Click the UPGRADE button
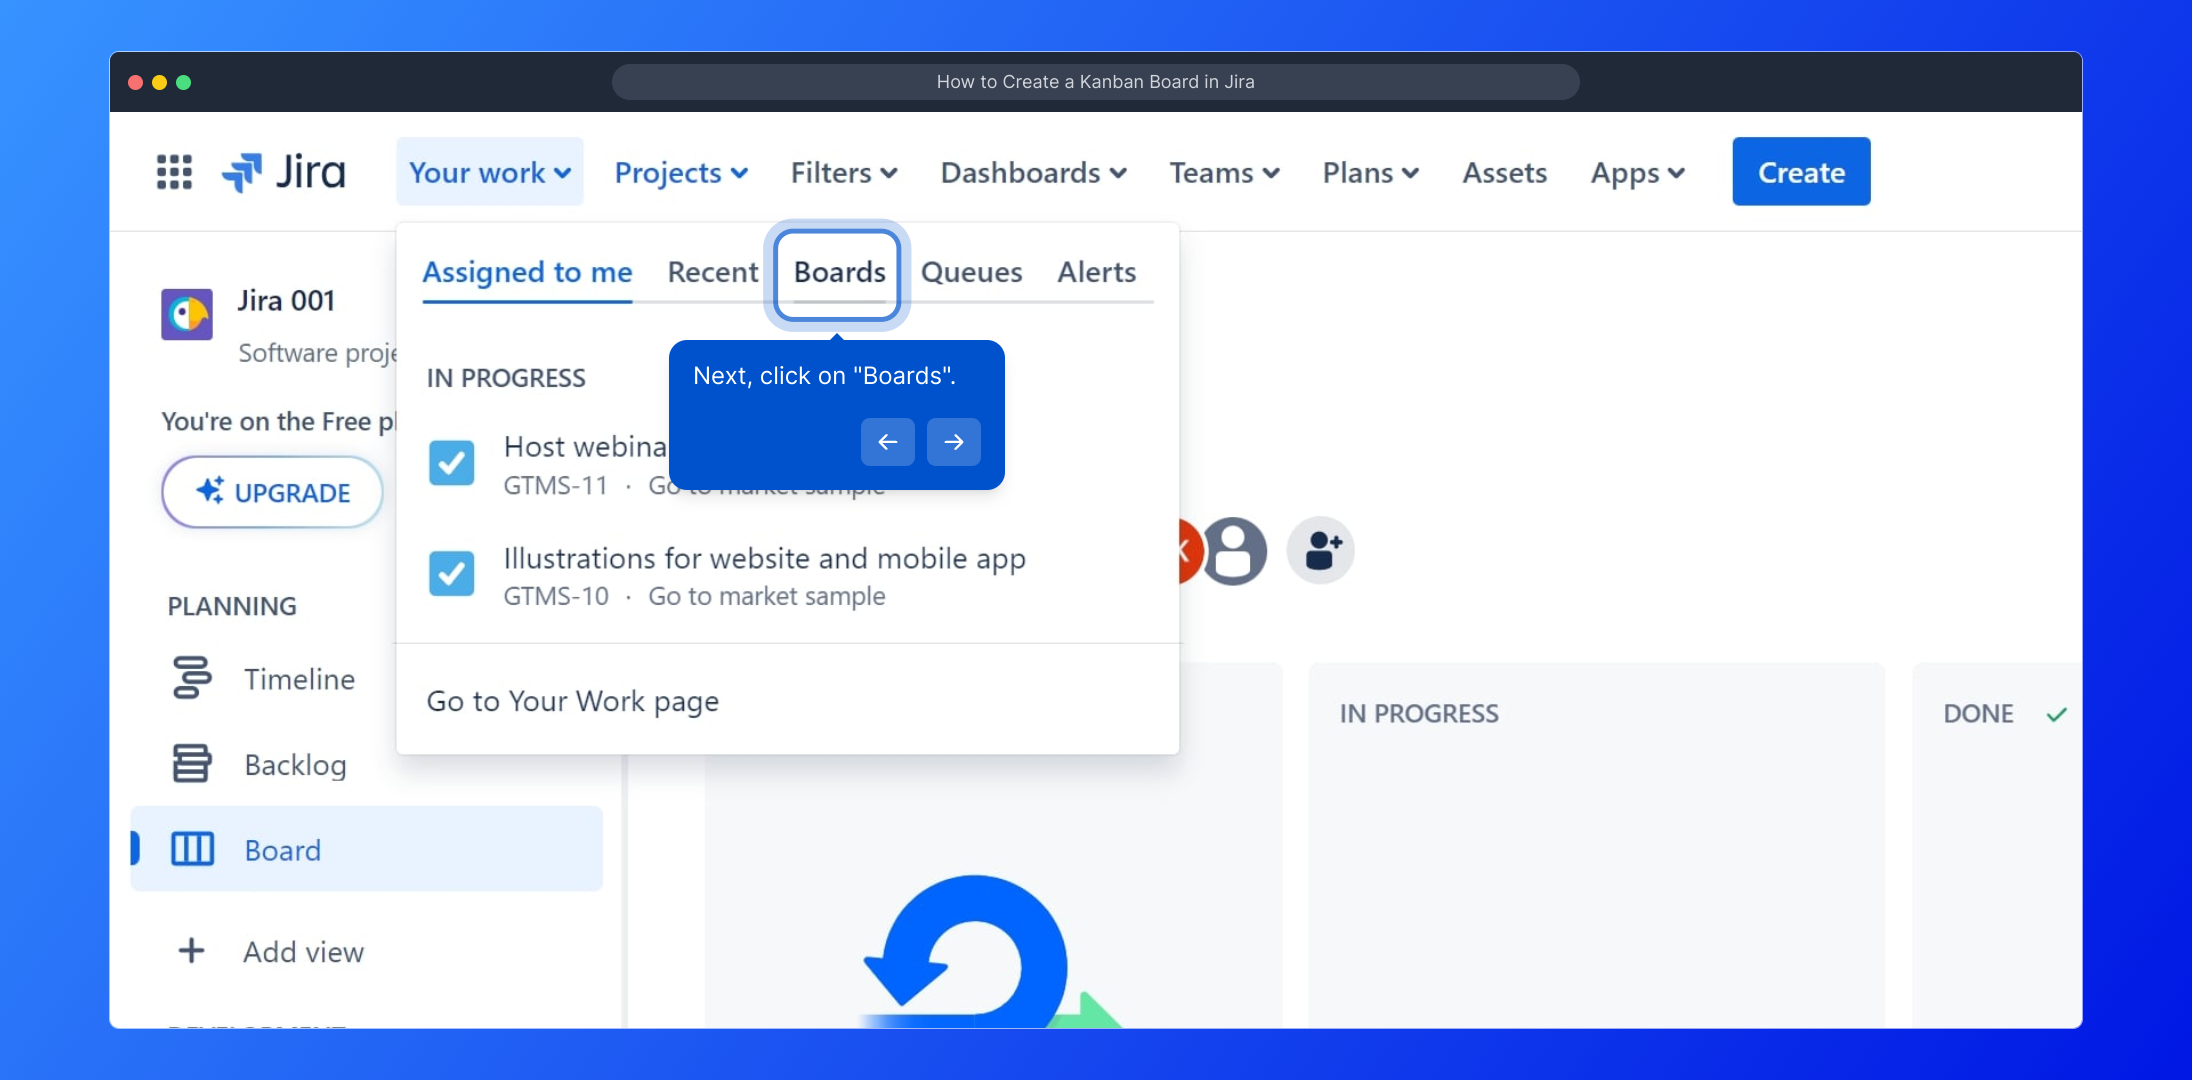2192x1080 pixels. pyautogui.click(x=272, y=492)
